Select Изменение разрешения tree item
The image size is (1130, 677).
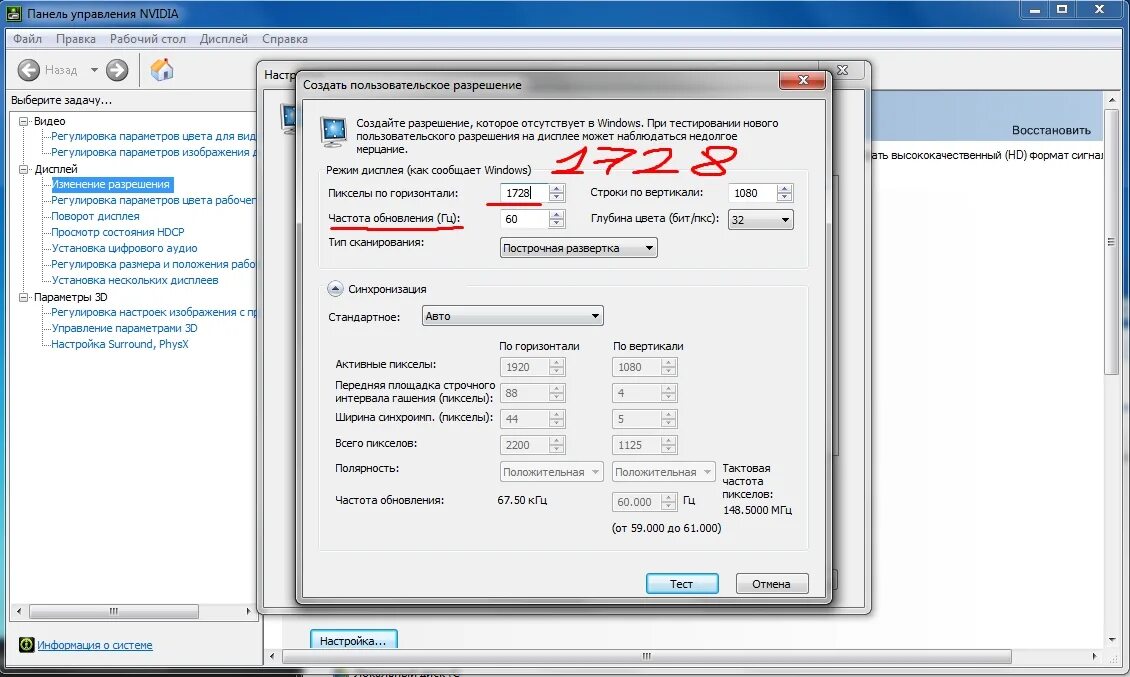click(111, 185)
